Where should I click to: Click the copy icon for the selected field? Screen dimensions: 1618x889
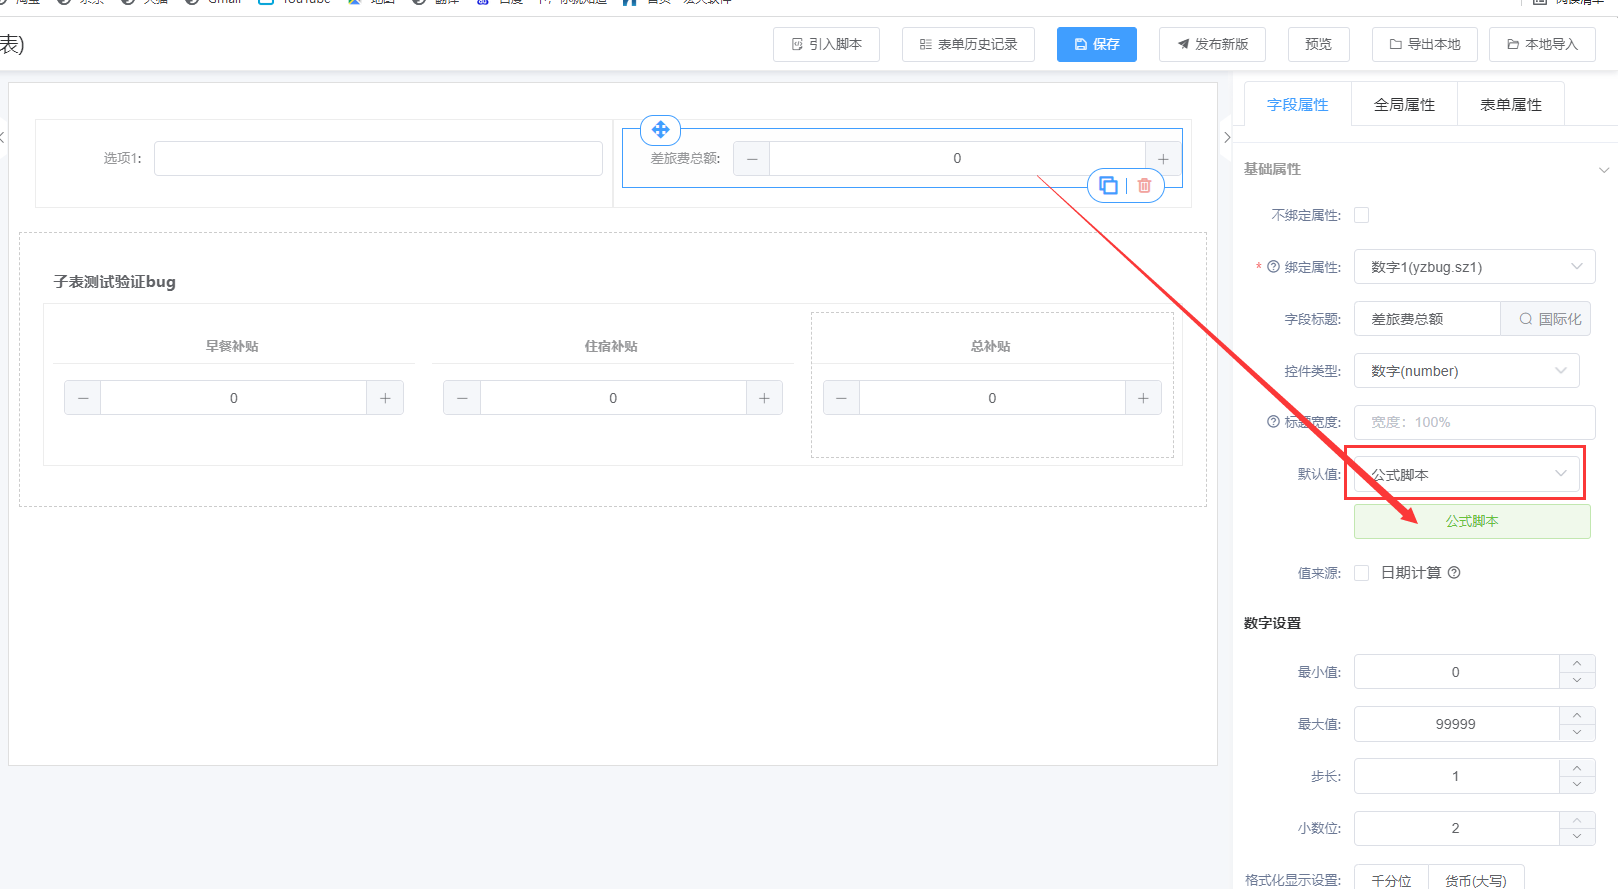[1108, 185]
